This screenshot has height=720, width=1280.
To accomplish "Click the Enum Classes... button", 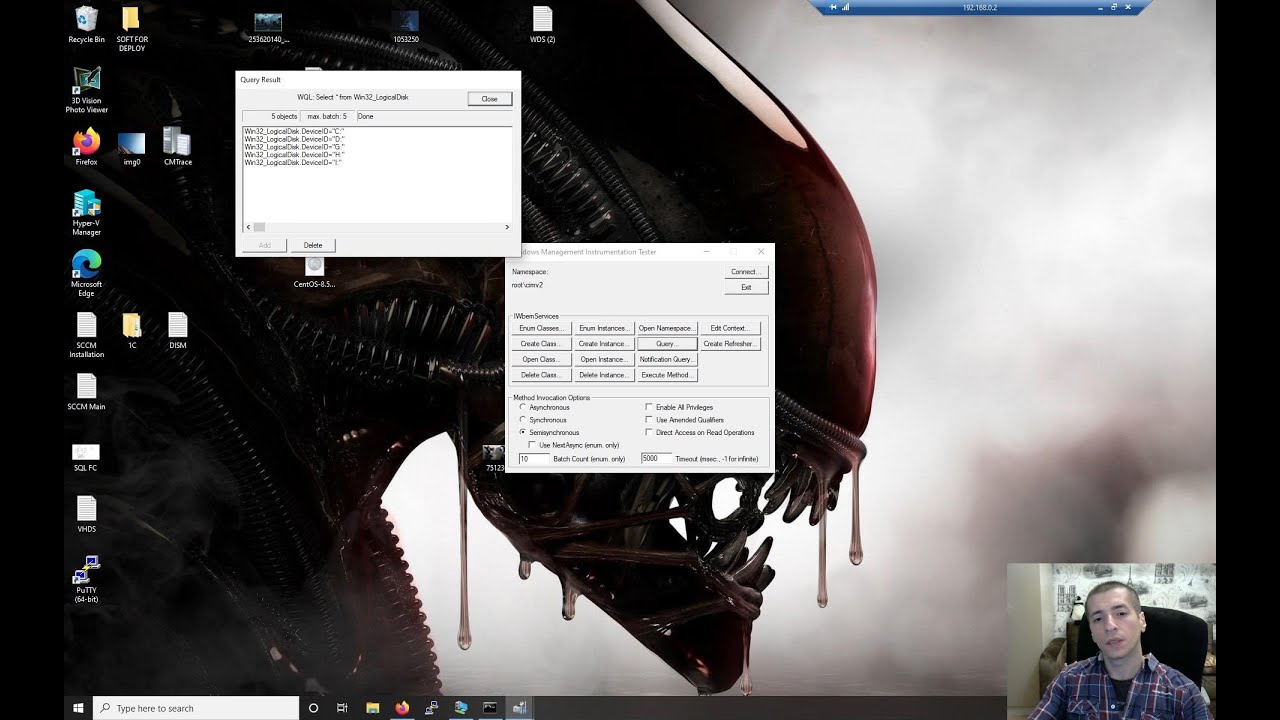I will [541, 328].
